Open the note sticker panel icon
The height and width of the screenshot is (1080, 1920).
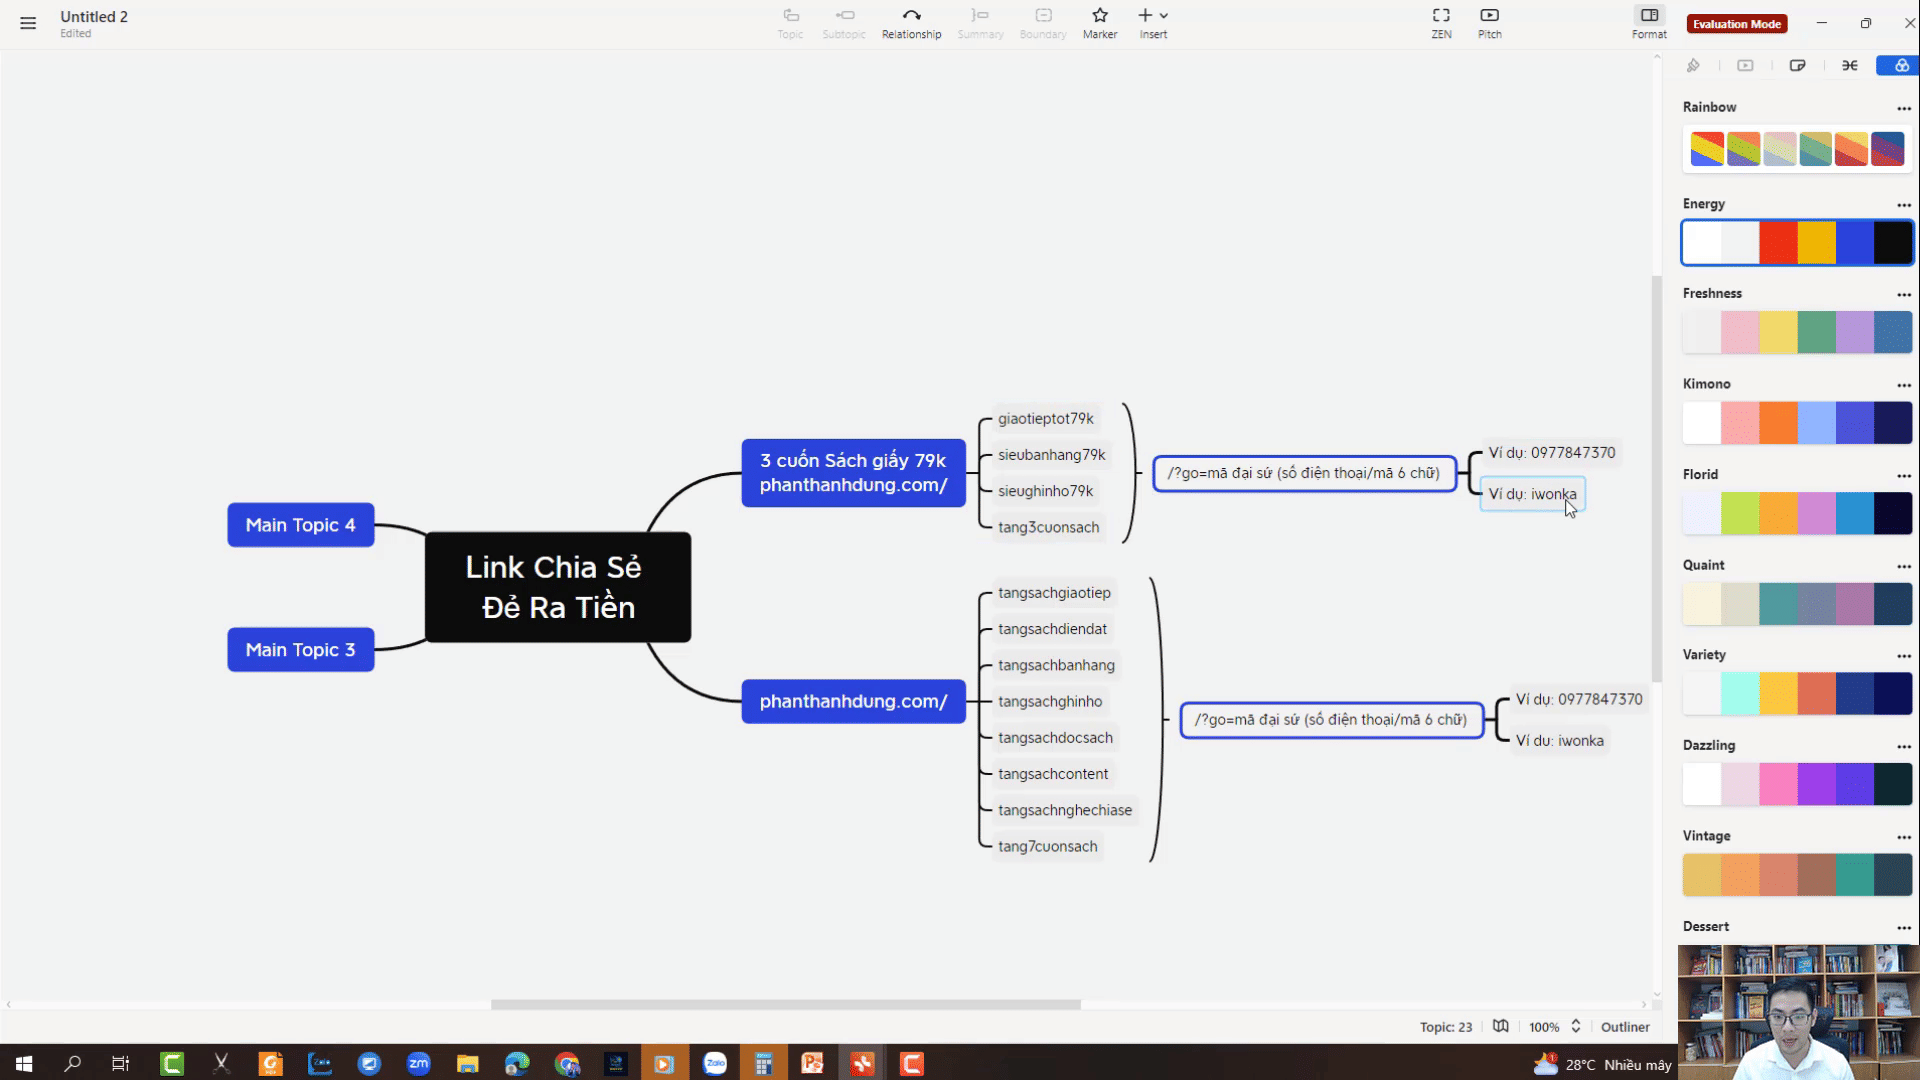[x=1797, y=66]
